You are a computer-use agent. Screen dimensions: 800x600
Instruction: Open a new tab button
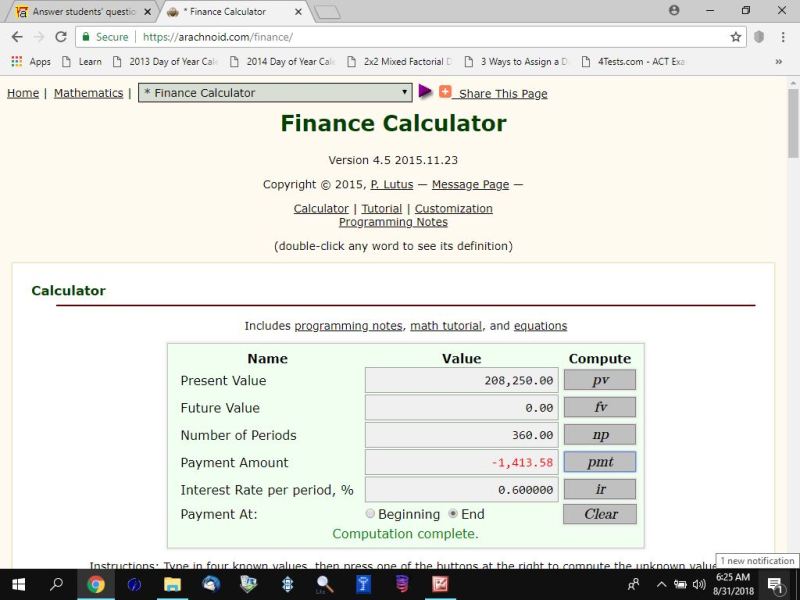pyautogui.click(x=327, y=12)
